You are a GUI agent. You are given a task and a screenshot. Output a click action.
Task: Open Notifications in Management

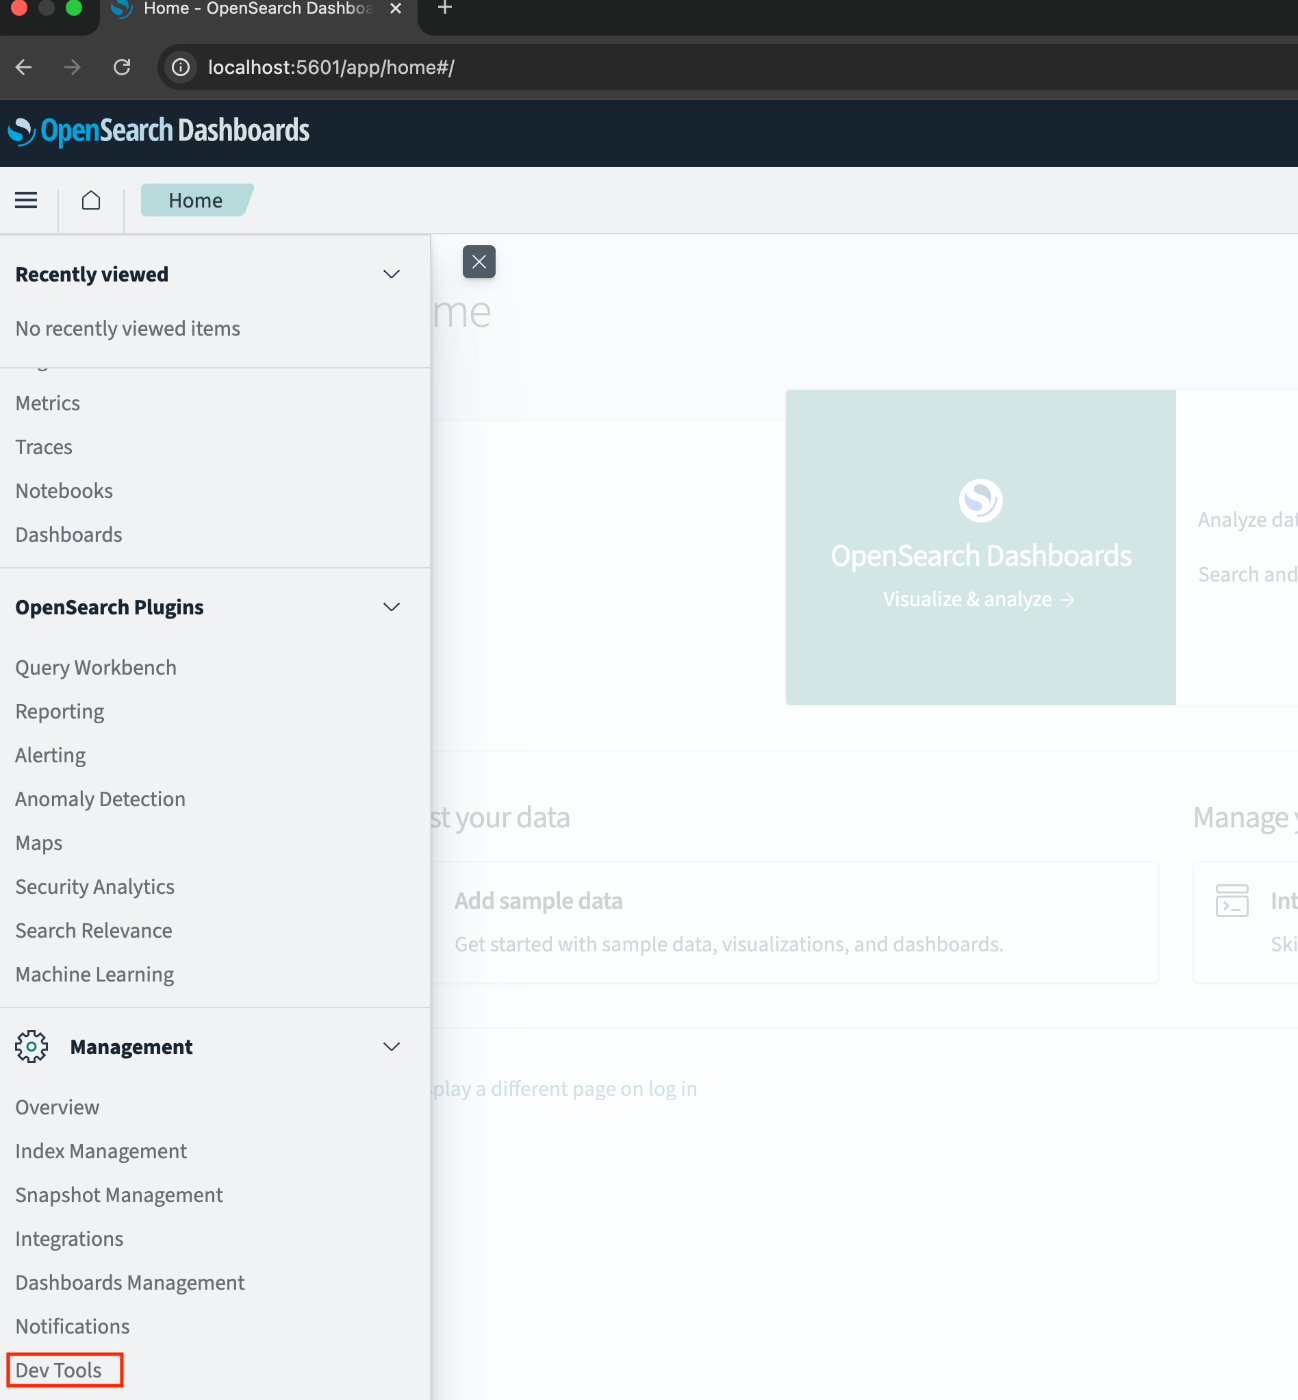coord(72,1327)
